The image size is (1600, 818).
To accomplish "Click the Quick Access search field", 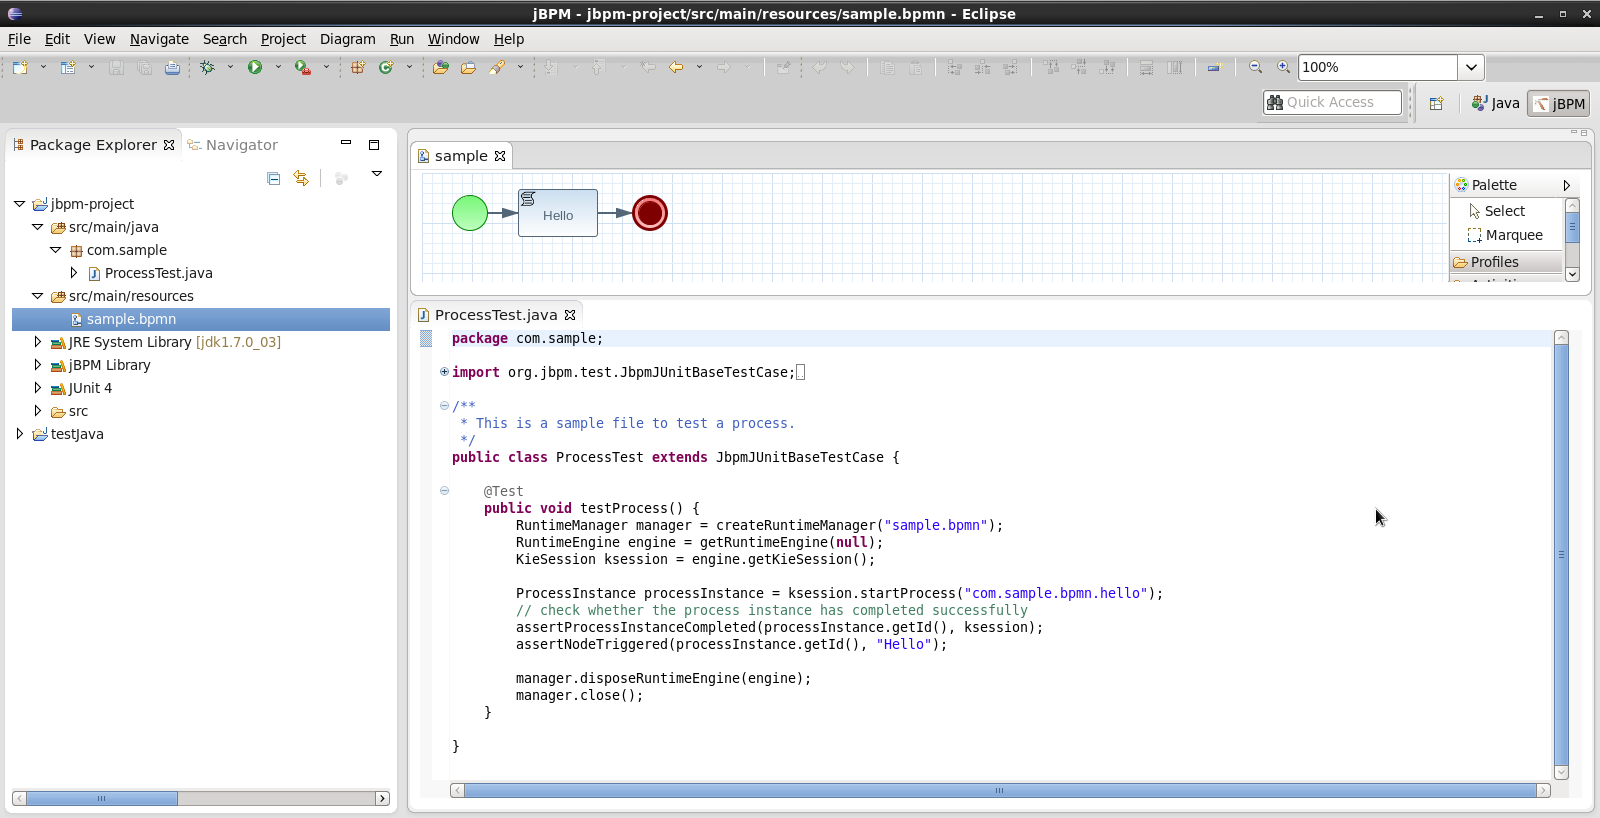I will 1332,102.
